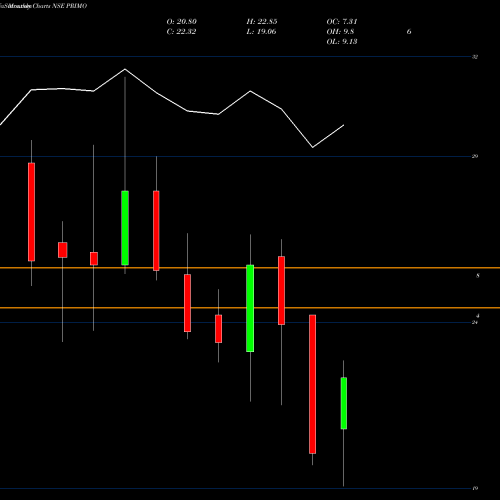
Task: Click the 'O: 20.80' open price value
Action: [182, 22]
